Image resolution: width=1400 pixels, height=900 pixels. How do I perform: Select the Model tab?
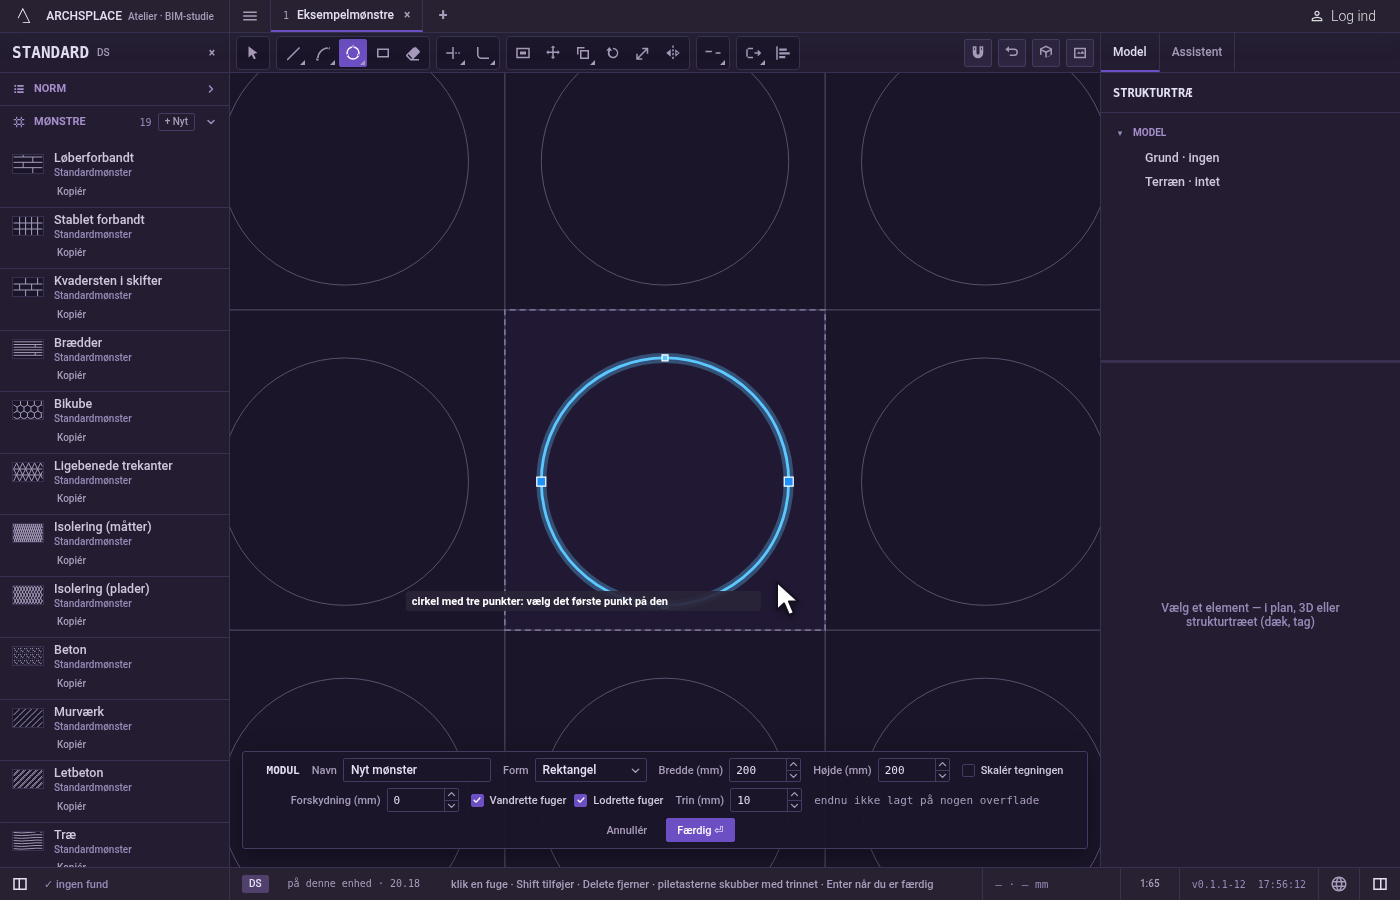click(1130, 52)
